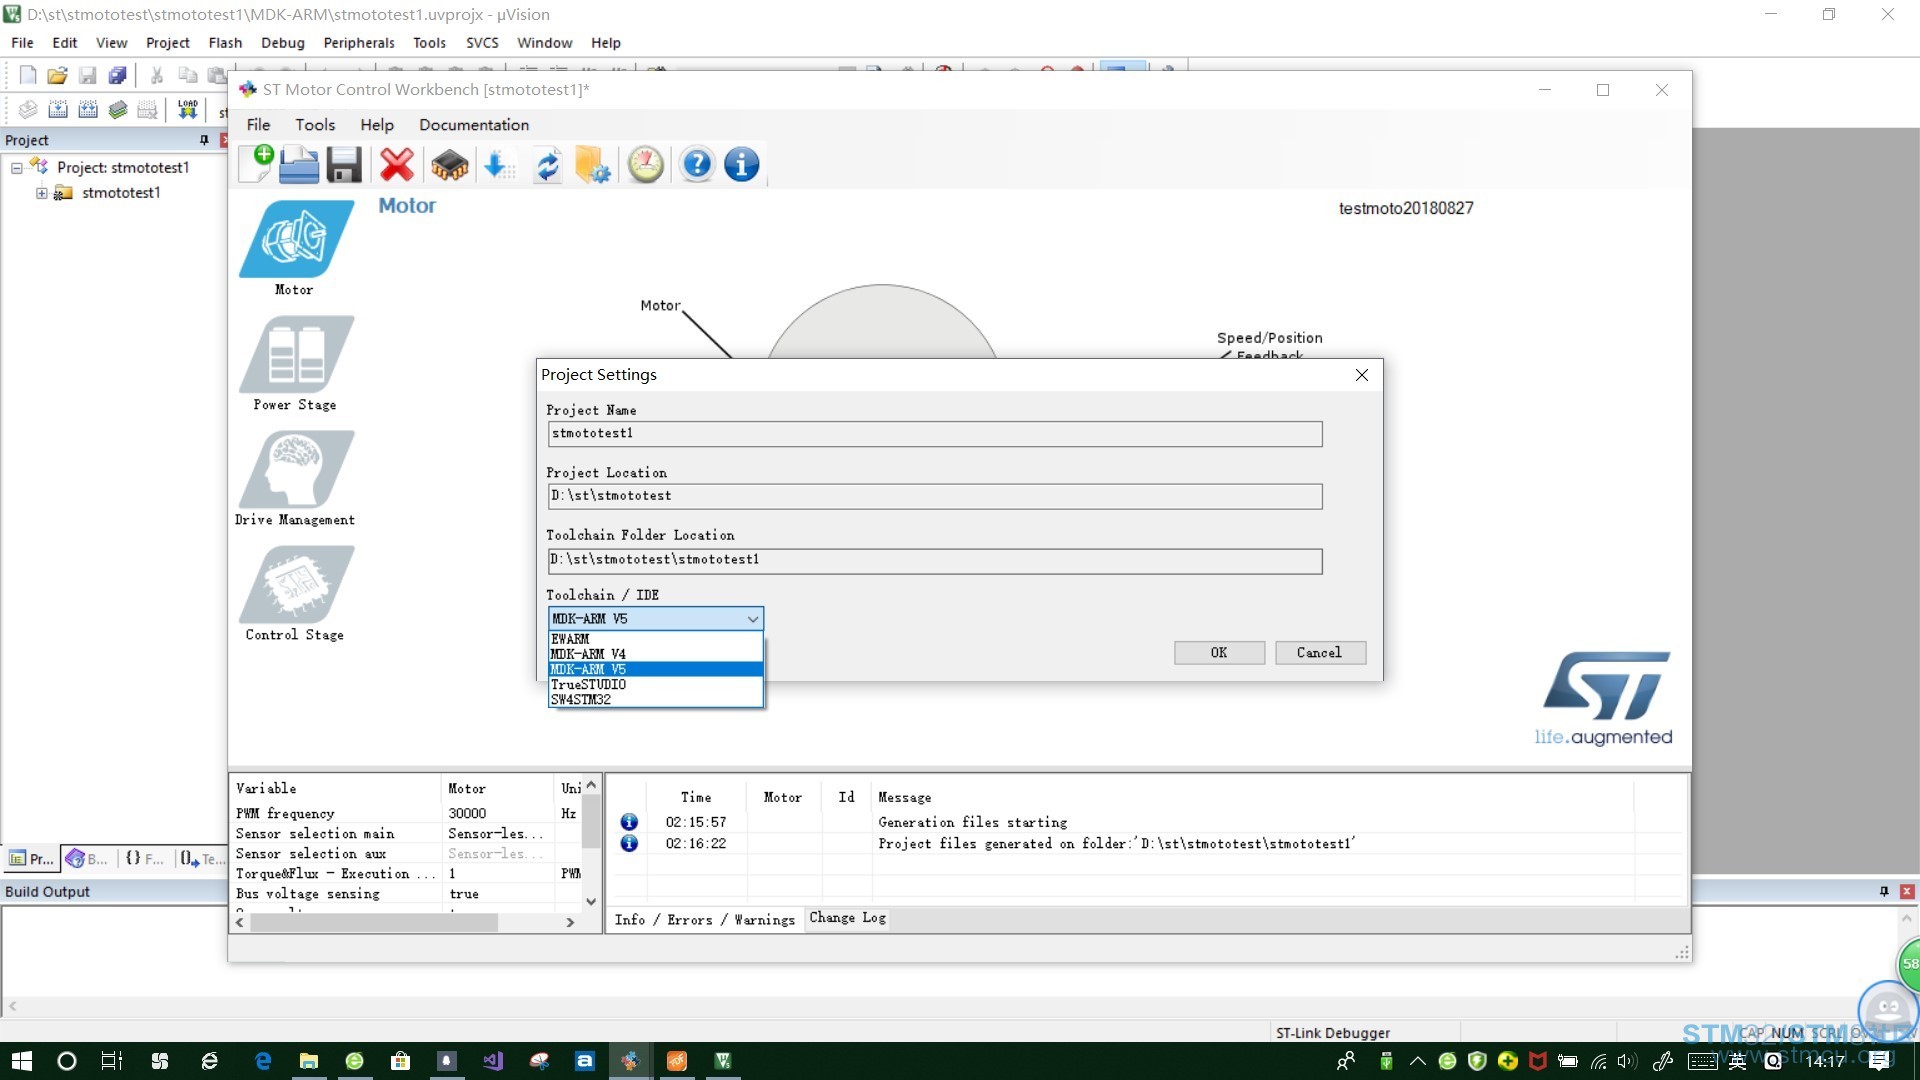Cancel the Project Settings dialog
Screen dimensions: 1920x1080
(1320, 653)
